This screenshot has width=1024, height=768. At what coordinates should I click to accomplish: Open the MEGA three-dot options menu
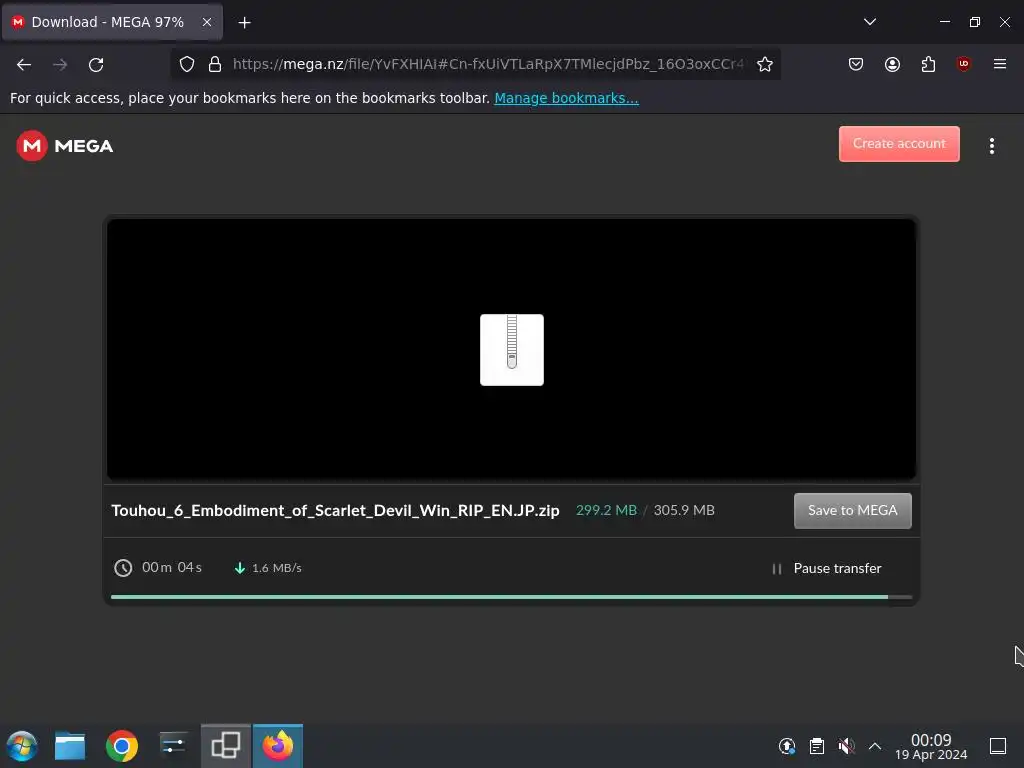coord(991,146)
